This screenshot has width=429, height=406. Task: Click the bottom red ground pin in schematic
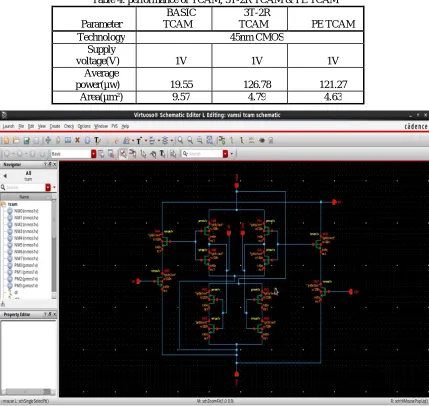pyautogui.click(x=237, y=374)
